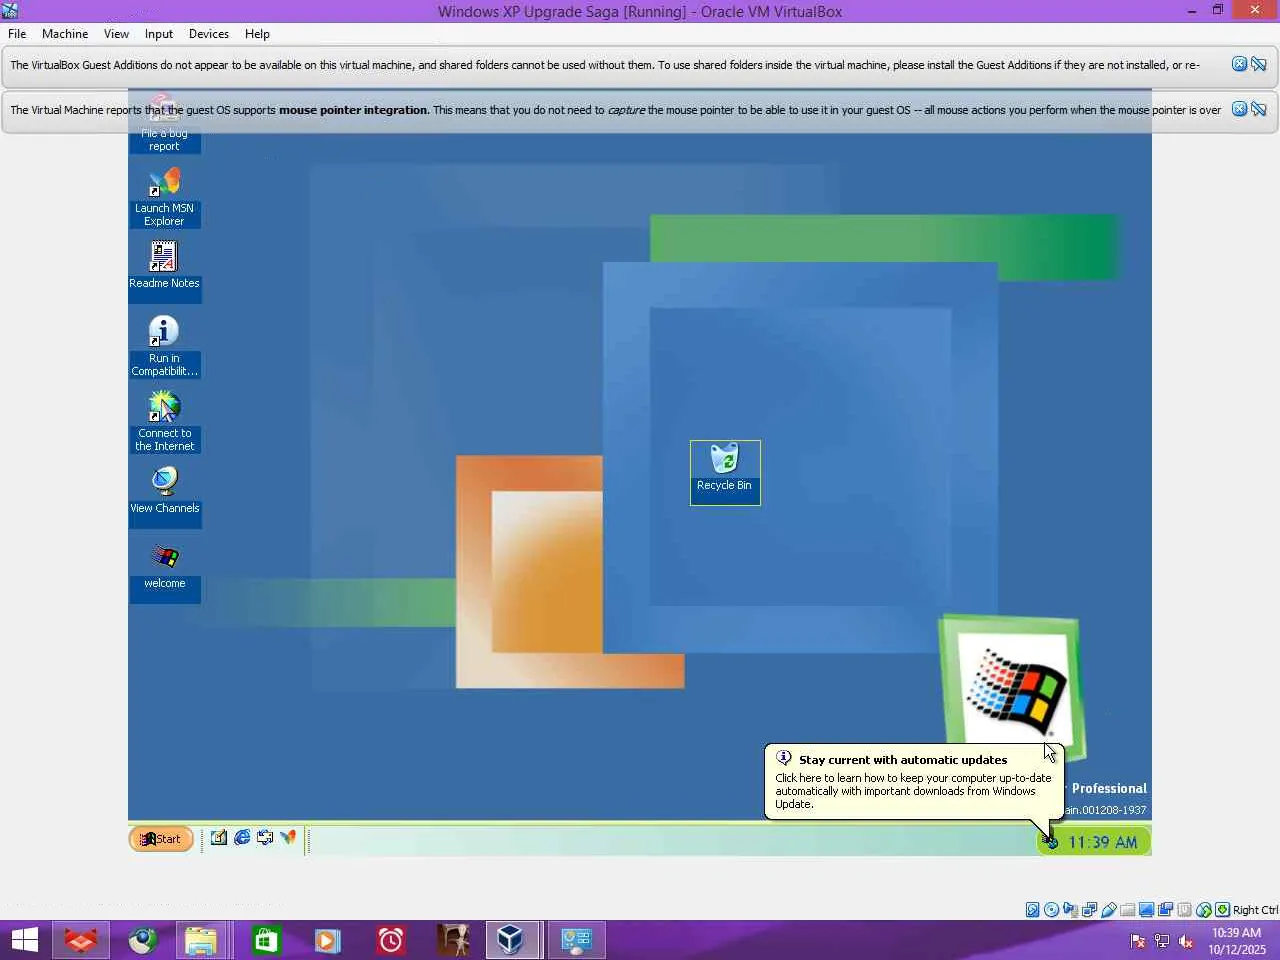Dismiss the Guest Additions notification
The height and width of the screenshot is (960, 1280).
[1239, 64]
